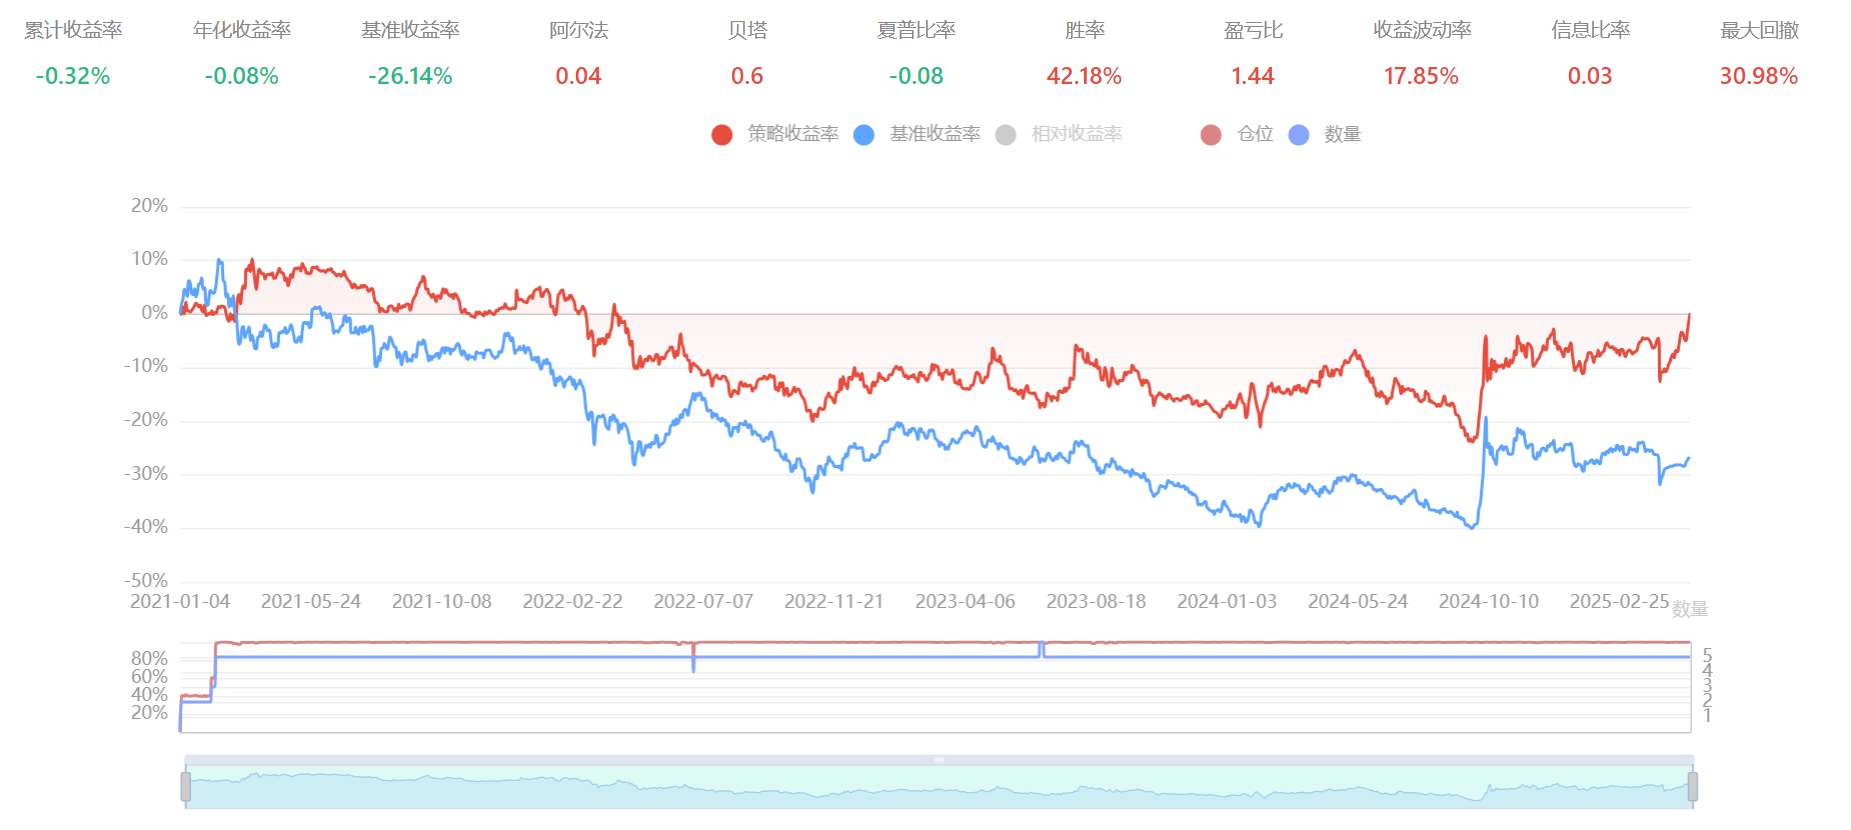Toggle the 数量 legend text
Image resolution: width=1851 pixels, height=830 pixels.
[x=1343, y=134]
